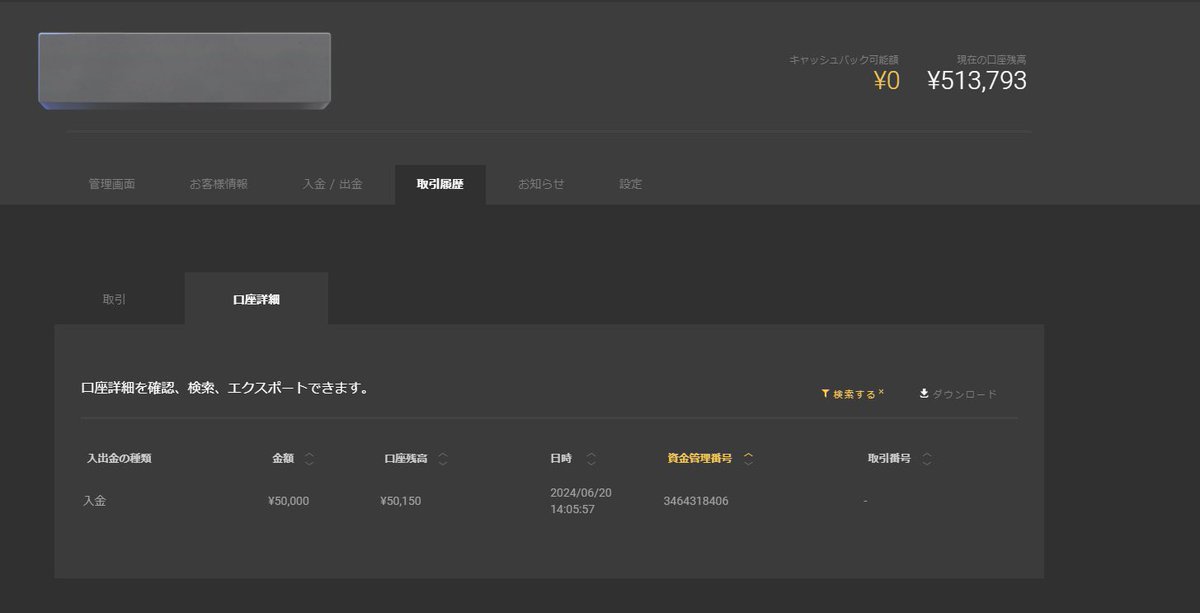Screen dimensions: 1200x613
Task: Sort by 金額 column arrows
Action: pos(309,459)
